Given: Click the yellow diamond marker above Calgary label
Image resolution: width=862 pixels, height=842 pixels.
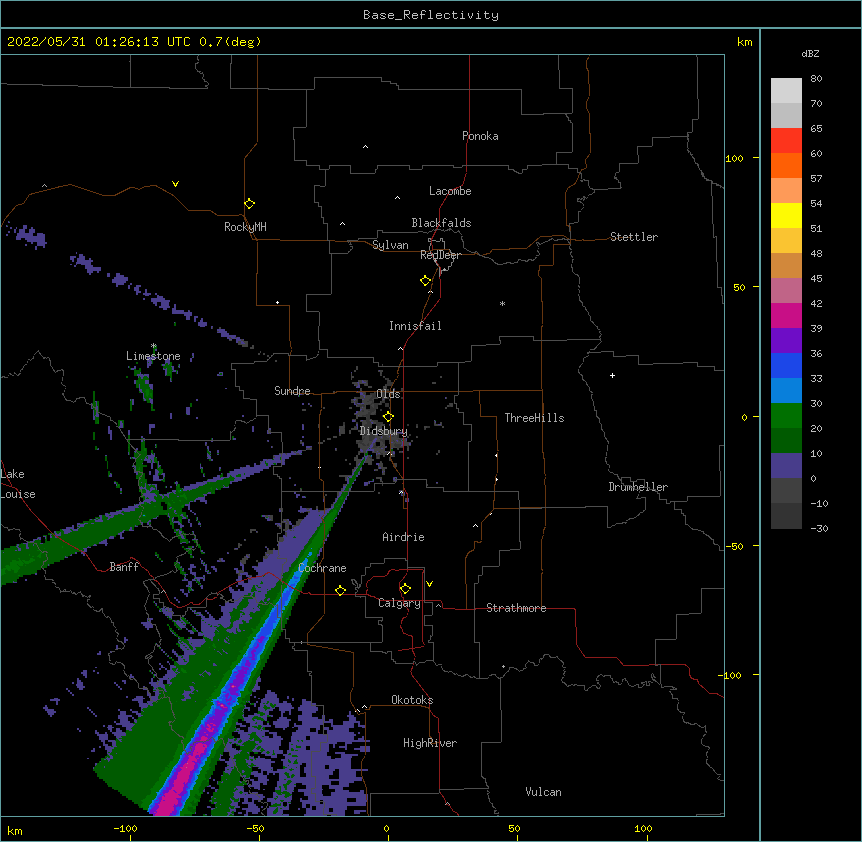Looking at the screenshot, I should 405,589.
